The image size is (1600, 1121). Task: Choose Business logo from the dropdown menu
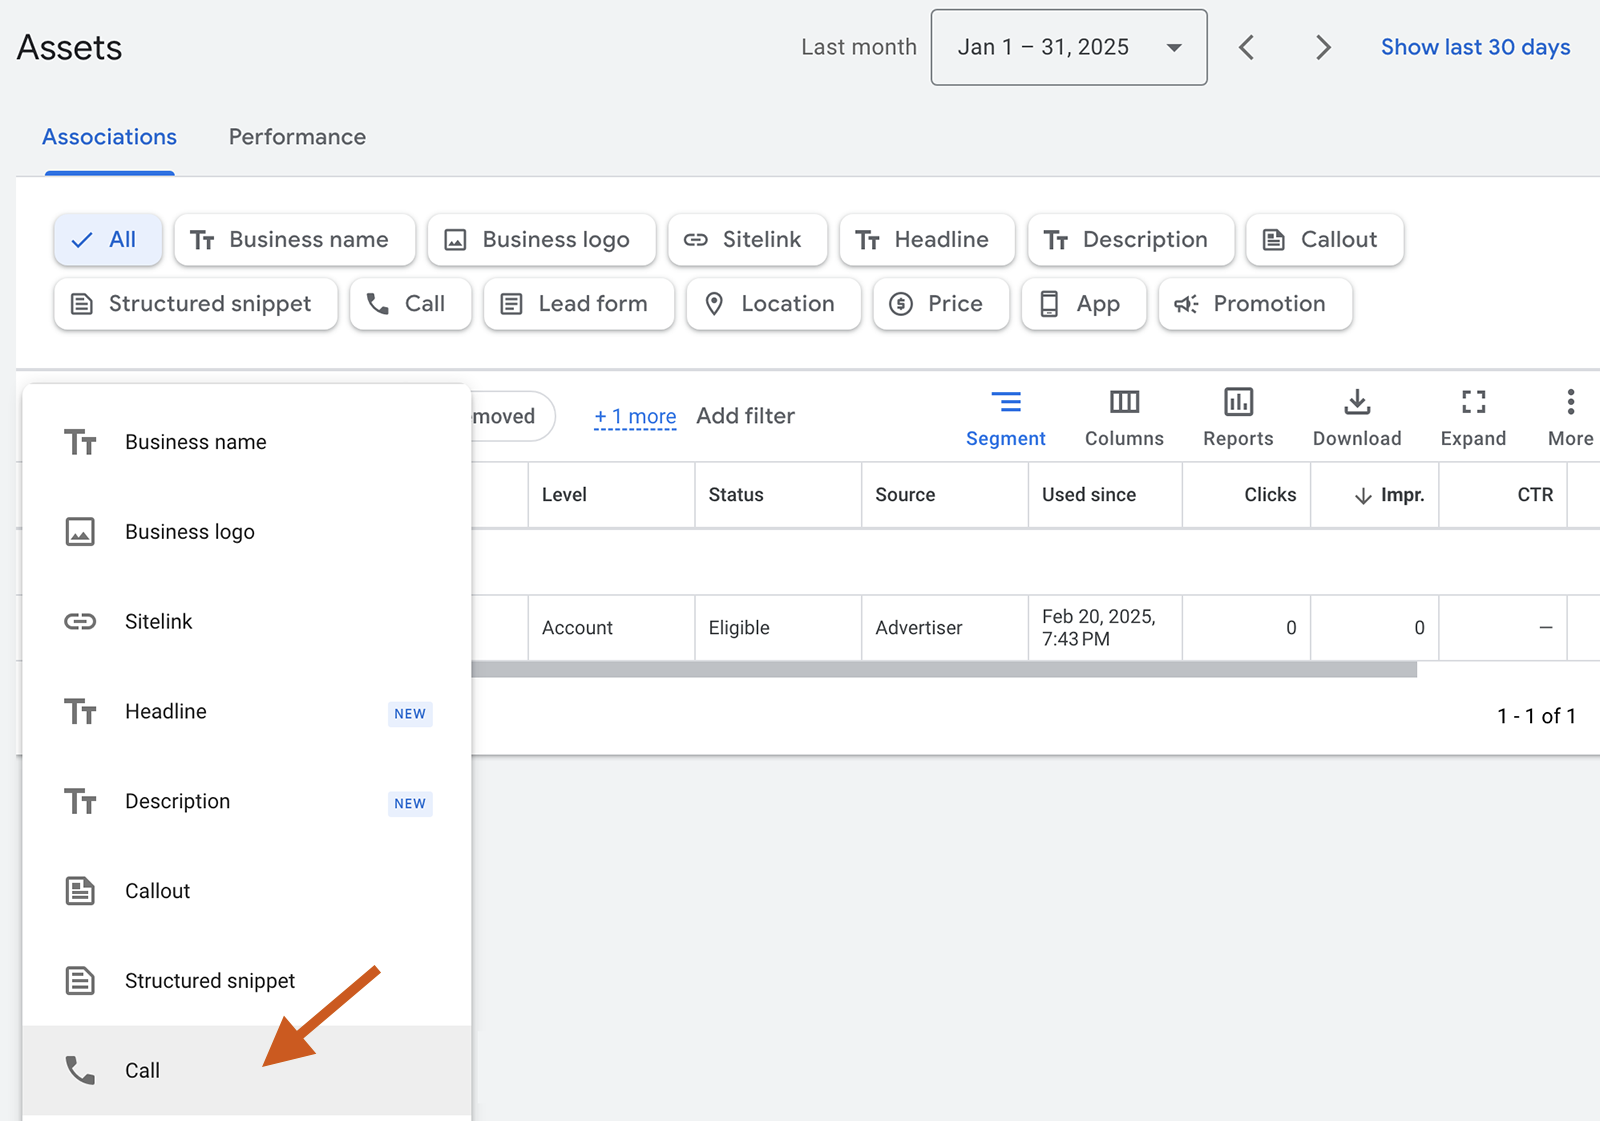(x=247, y=532)
